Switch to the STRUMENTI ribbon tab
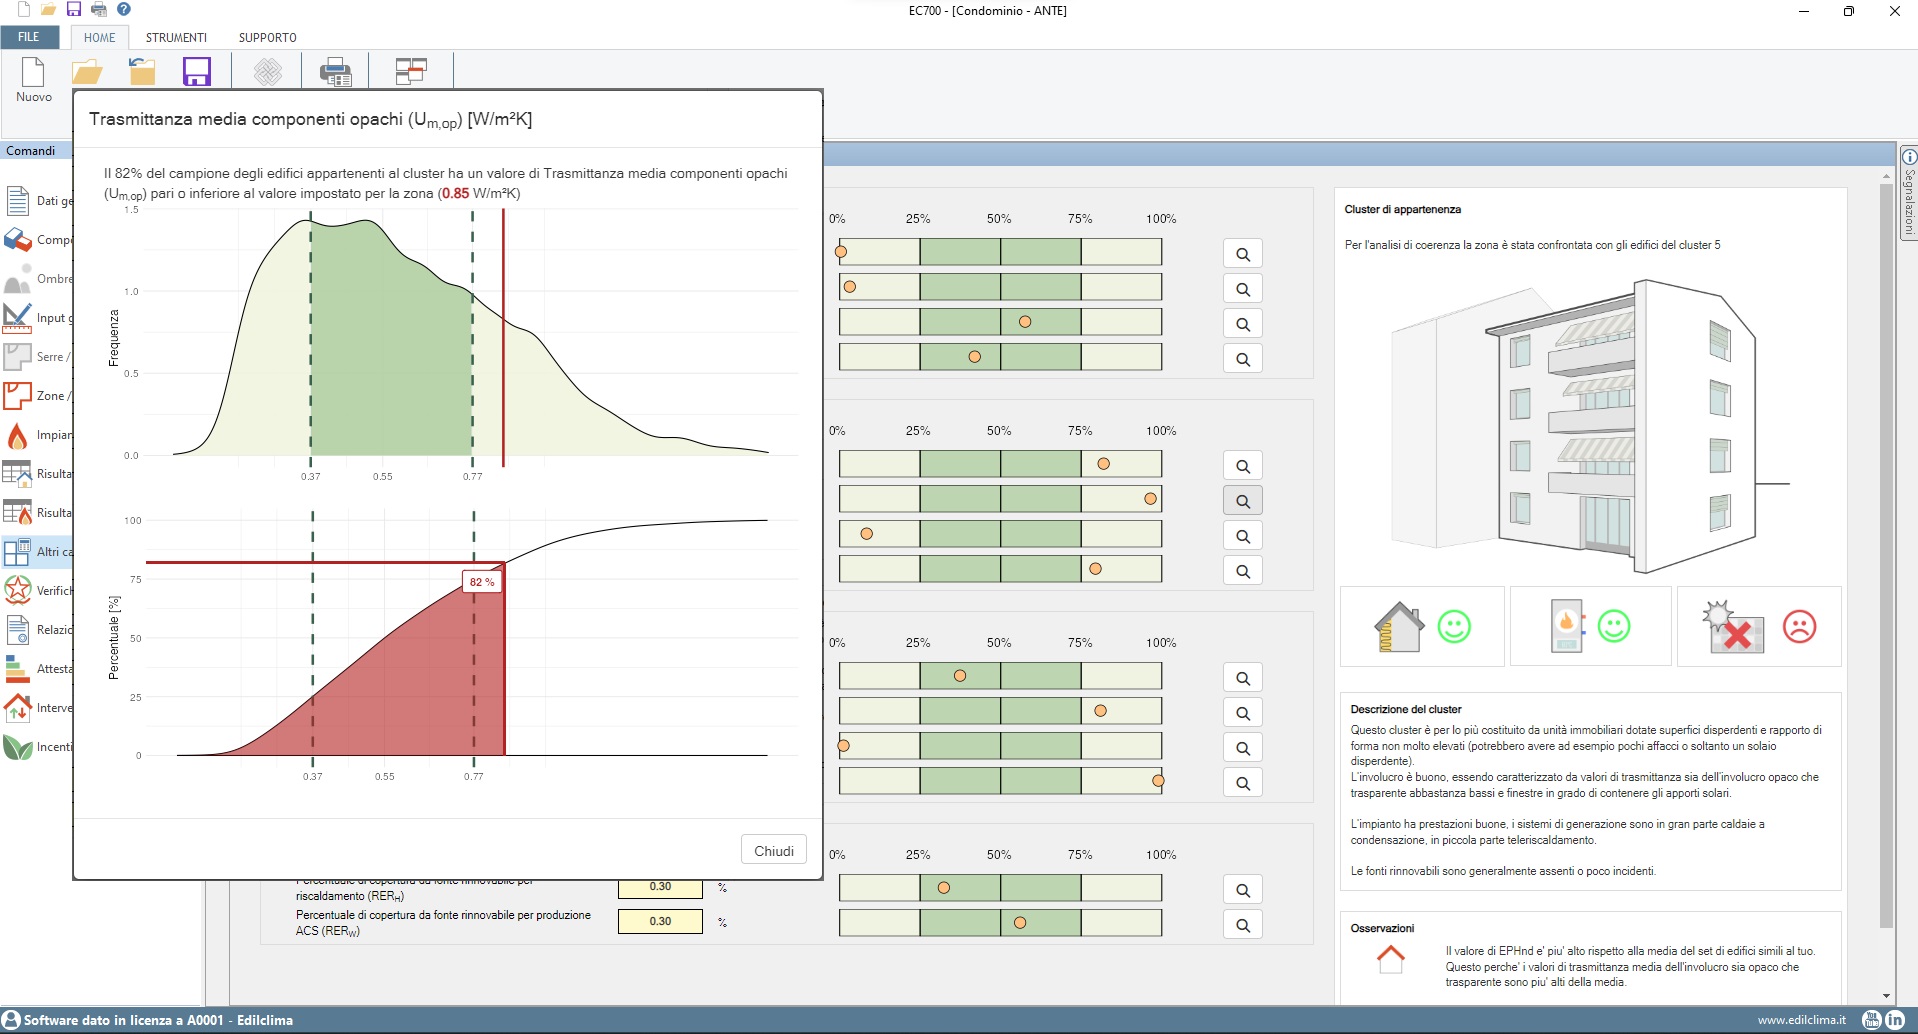Viewport: 1918px width, 1034px height. click(x=176, y=37)
